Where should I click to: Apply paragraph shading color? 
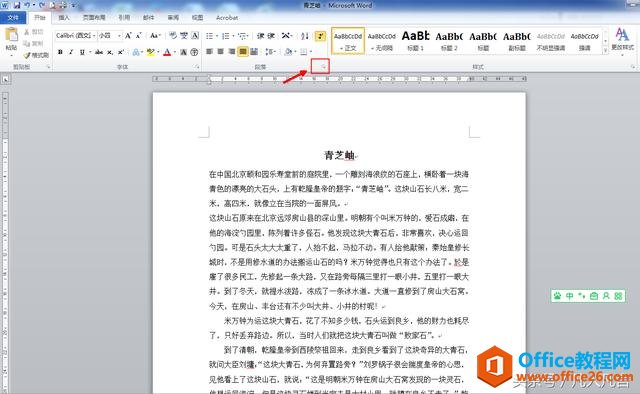288,52
